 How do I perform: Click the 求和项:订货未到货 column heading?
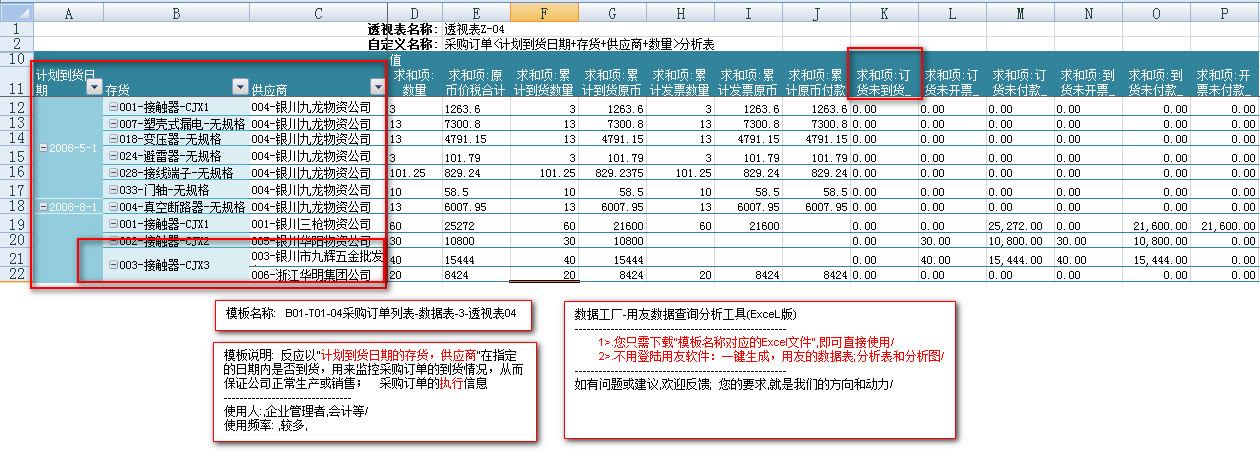click(883, 82)
